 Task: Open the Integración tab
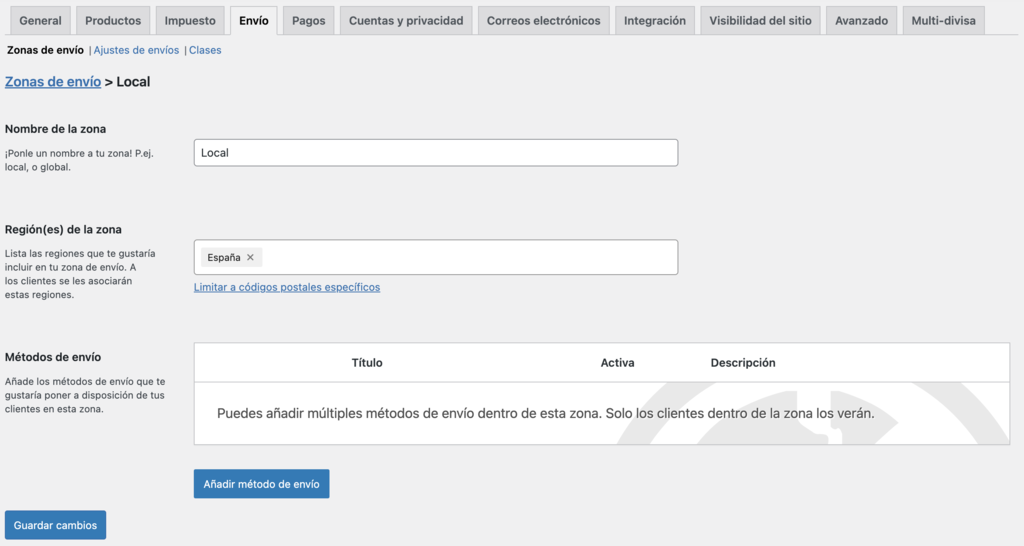[655, 20]
